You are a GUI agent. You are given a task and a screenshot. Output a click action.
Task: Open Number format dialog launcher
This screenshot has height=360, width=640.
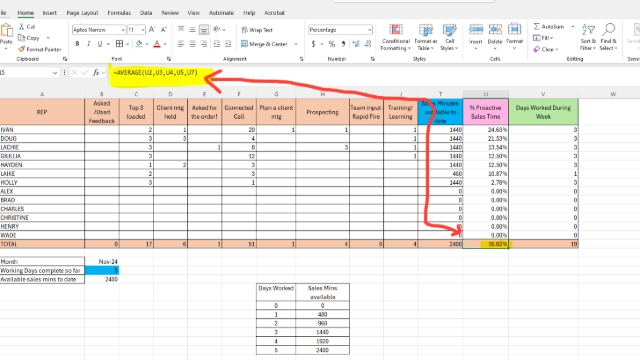pos(373,59)
